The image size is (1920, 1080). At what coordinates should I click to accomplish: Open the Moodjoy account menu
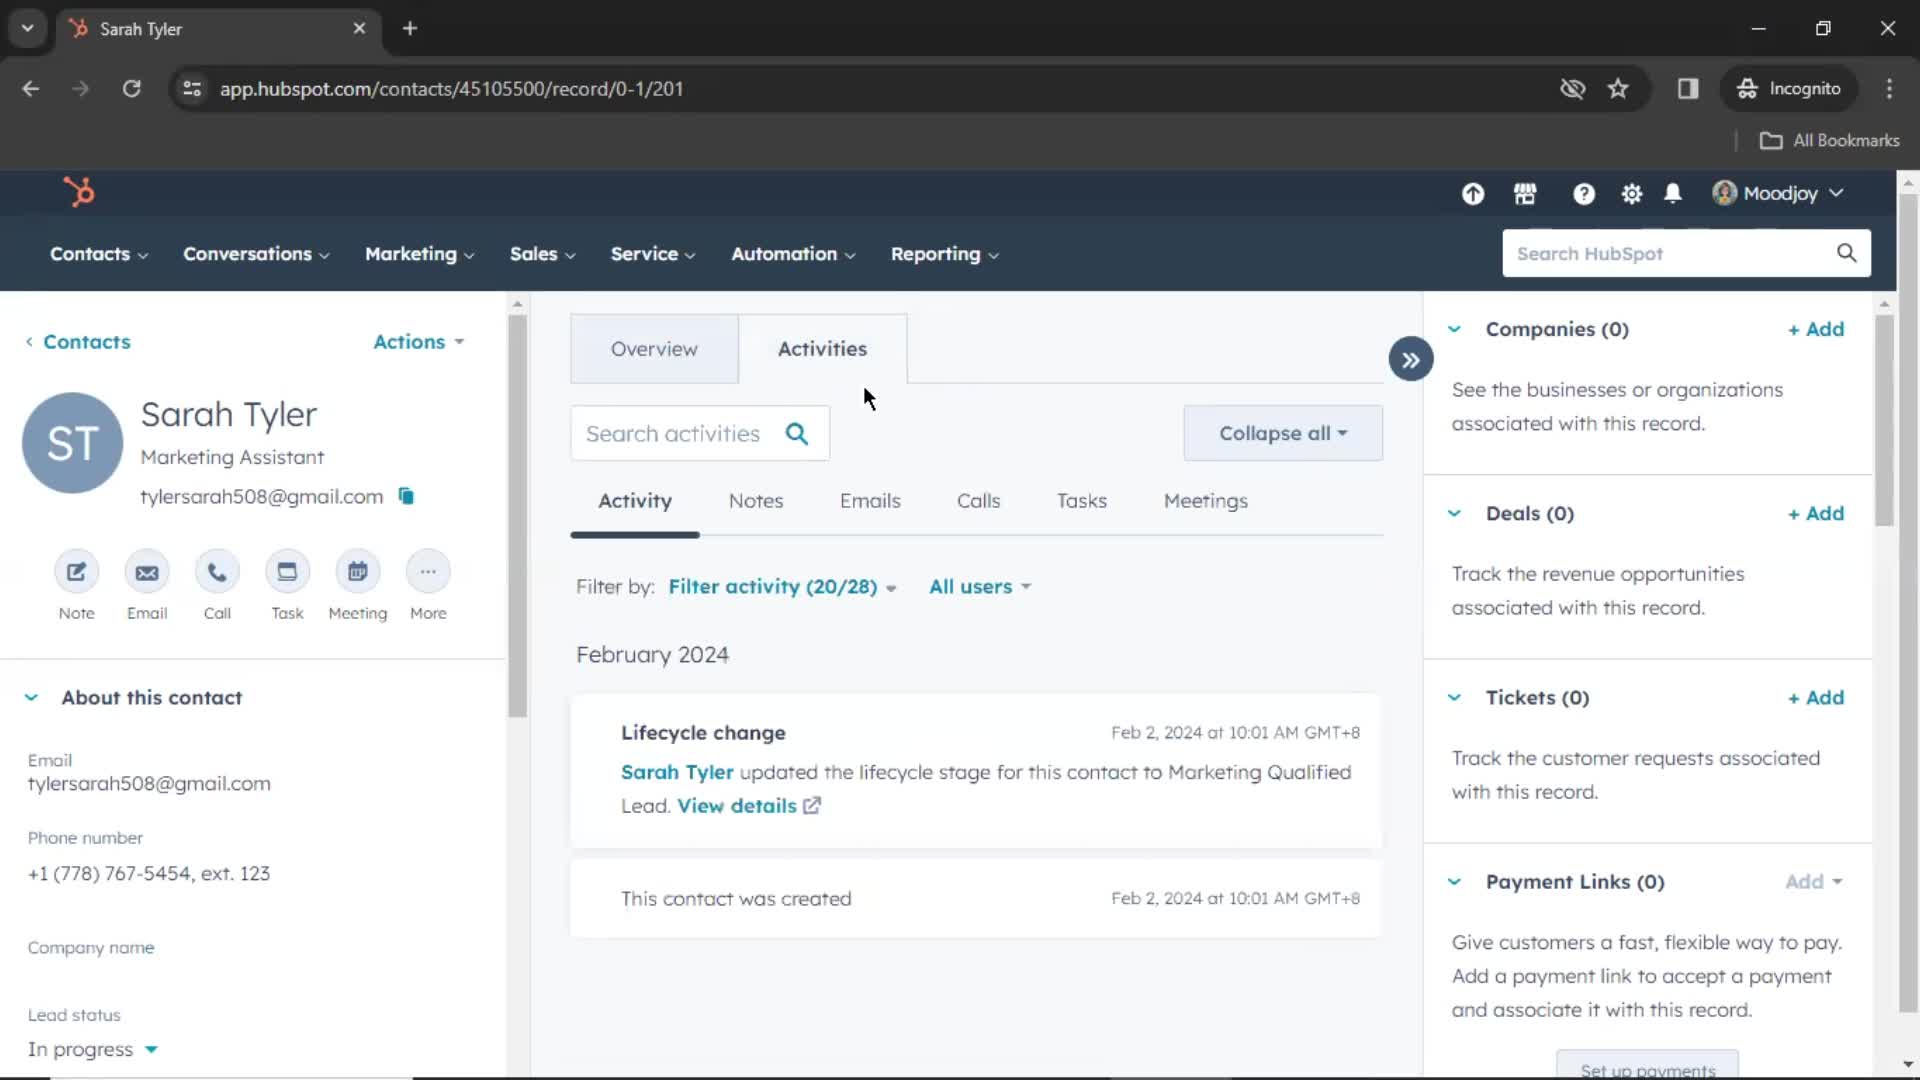[x=1778, y=193]
